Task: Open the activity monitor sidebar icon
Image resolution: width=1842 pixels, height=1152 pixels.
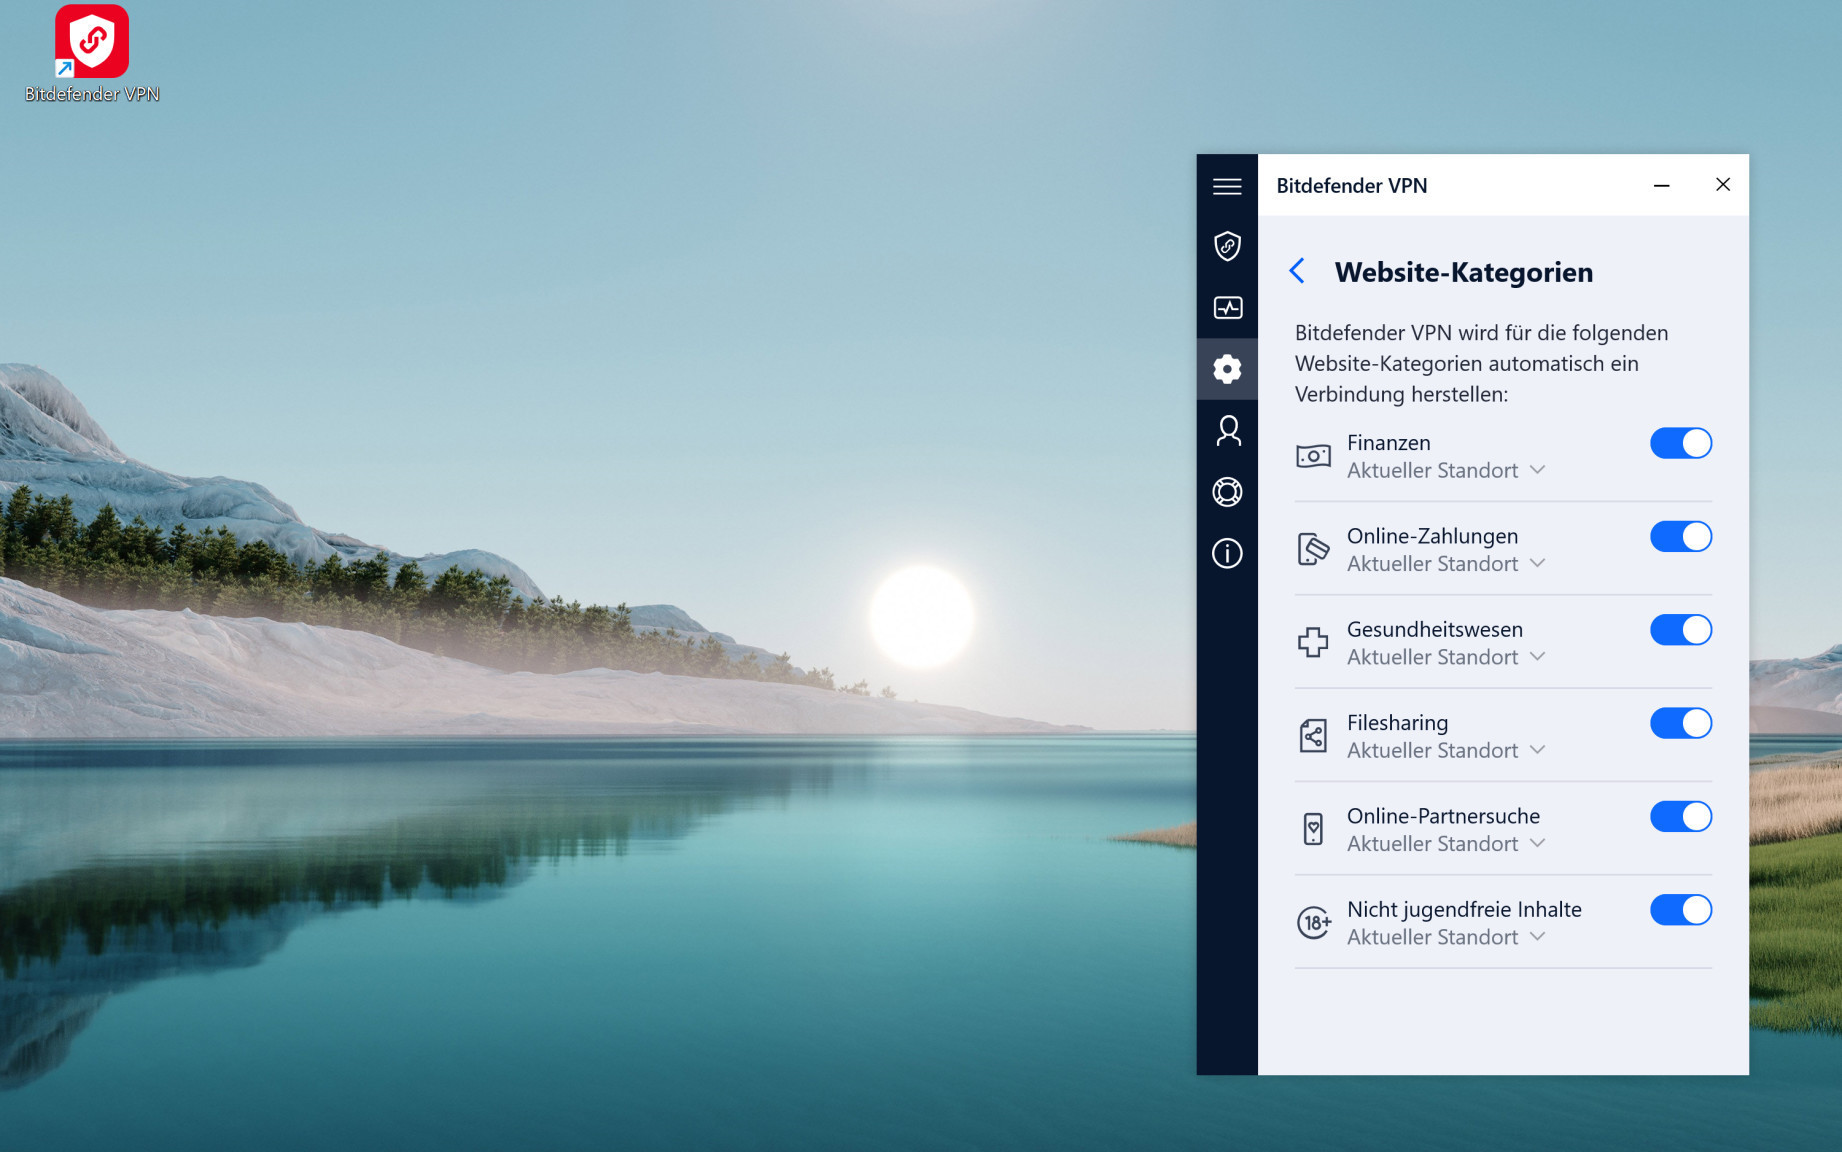Action: 1227,308
